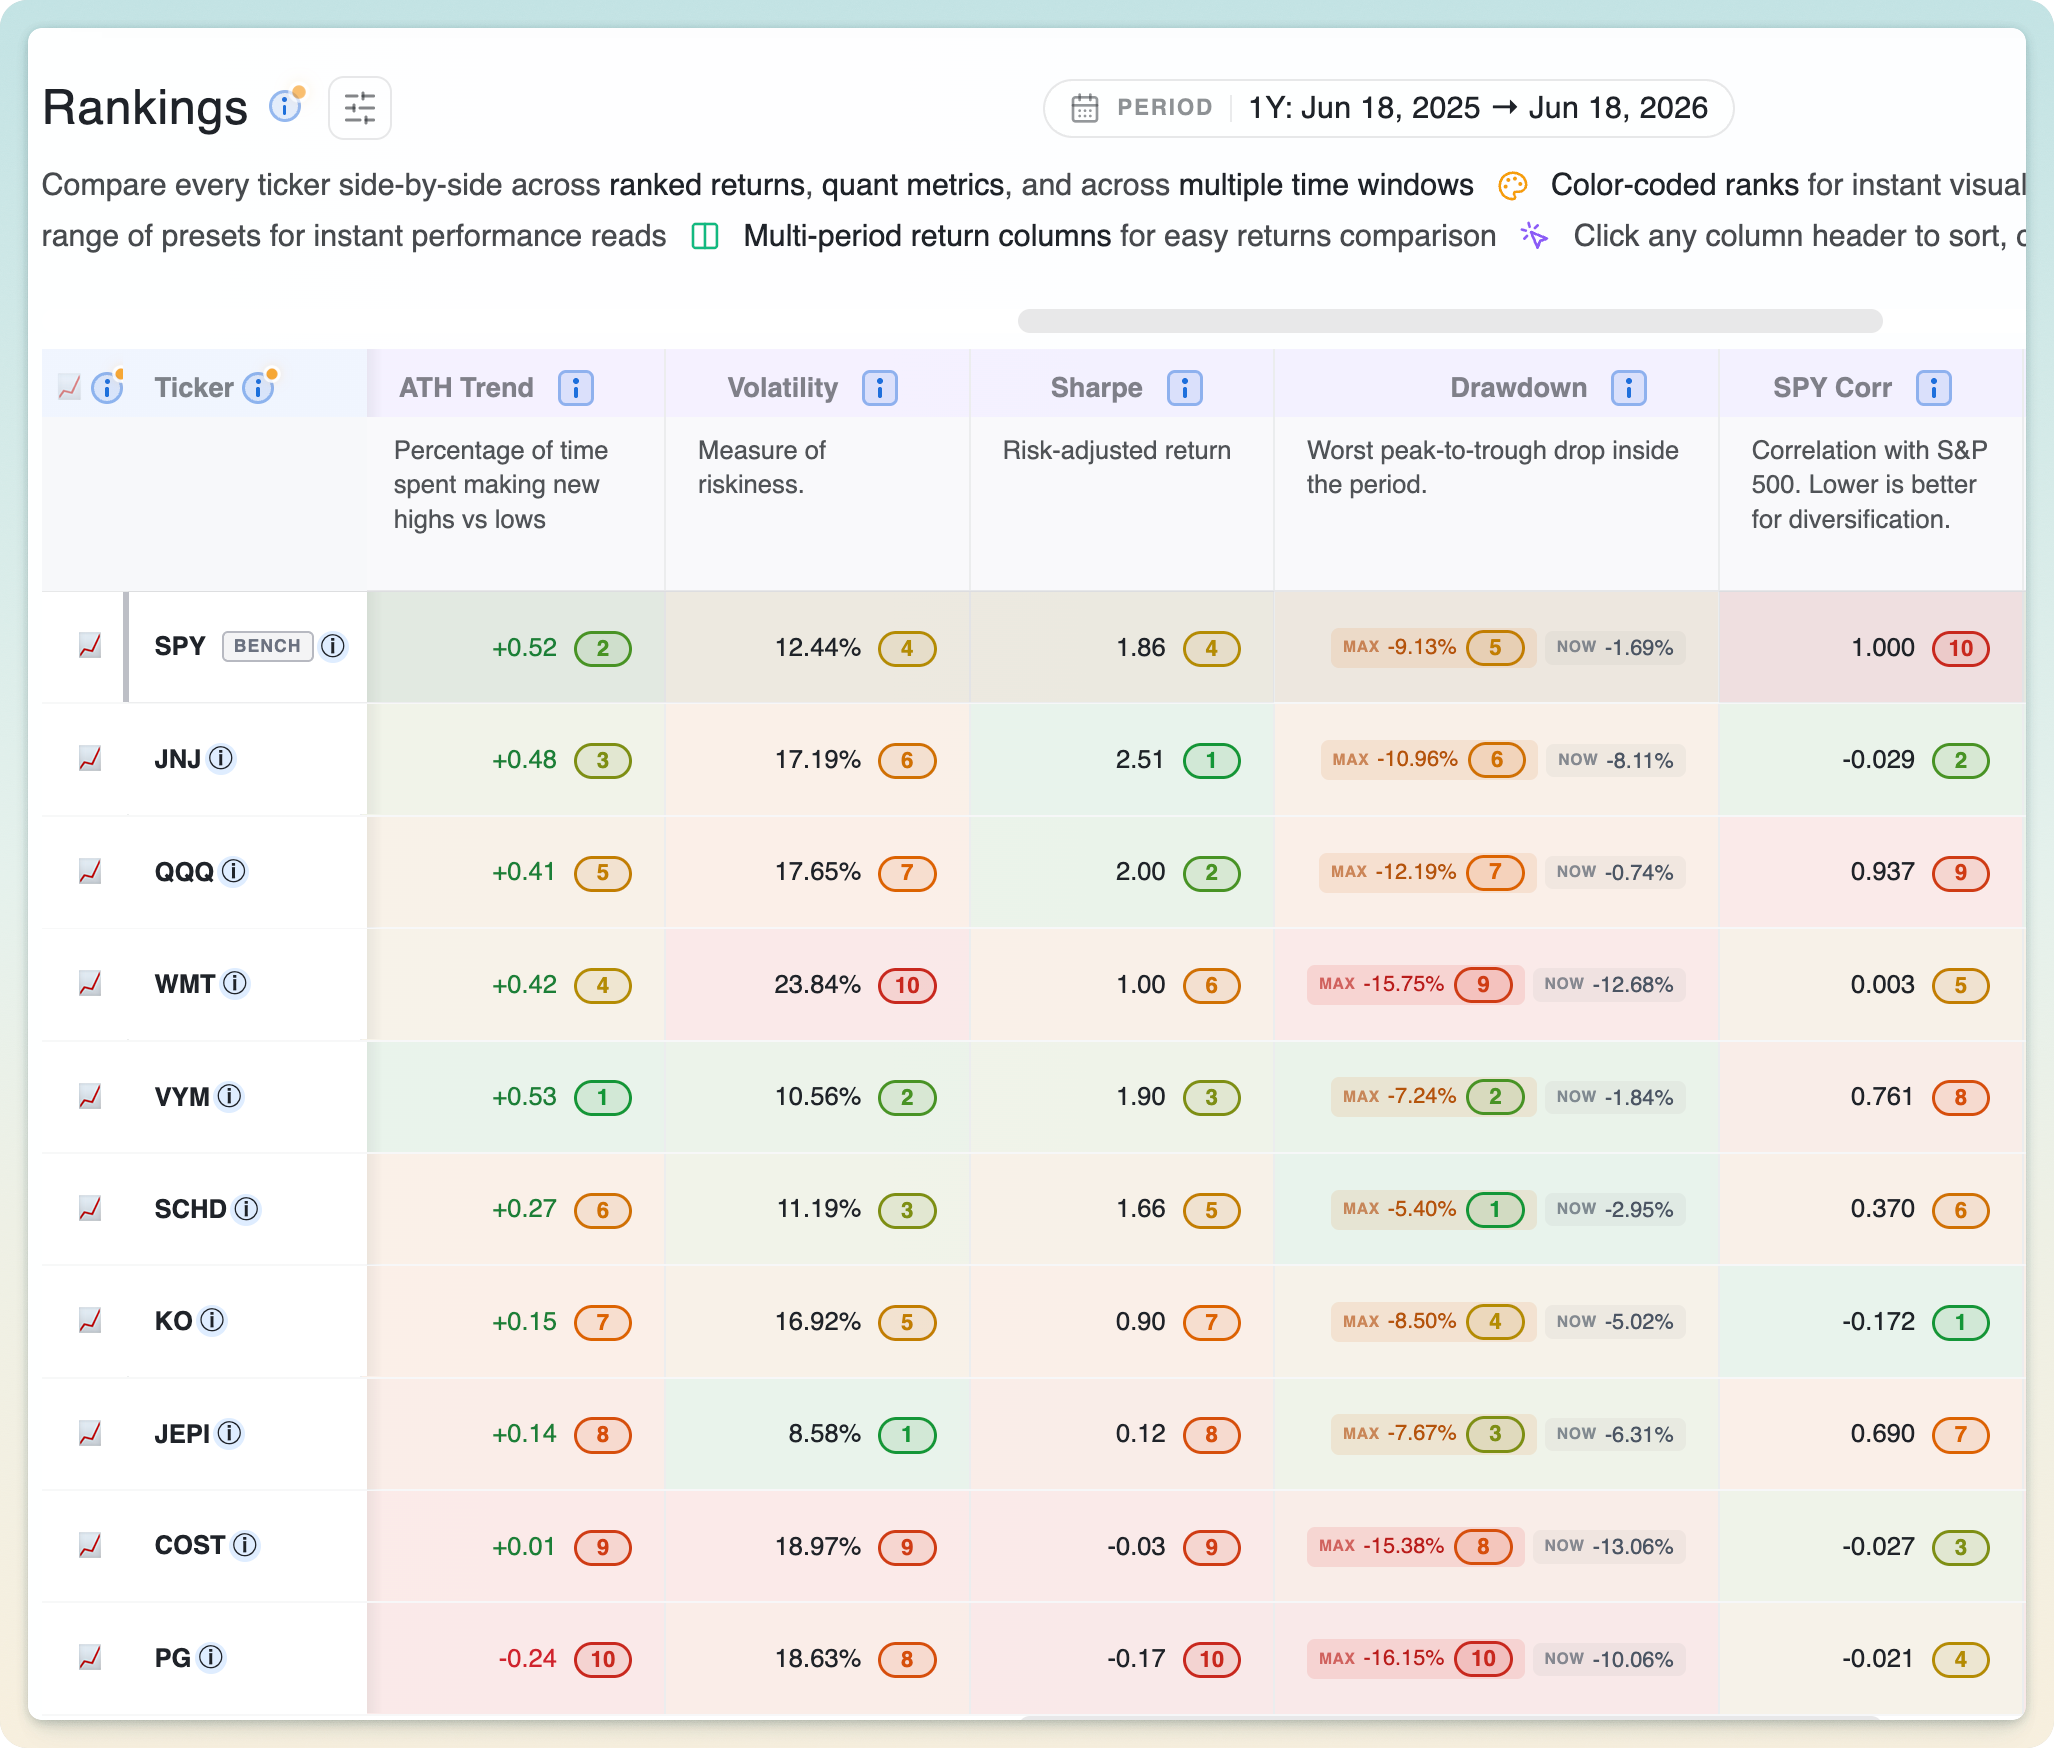Click QQQ Sharpe value 2.00
This screenshot has height=1748, width=2054.
1140,872
